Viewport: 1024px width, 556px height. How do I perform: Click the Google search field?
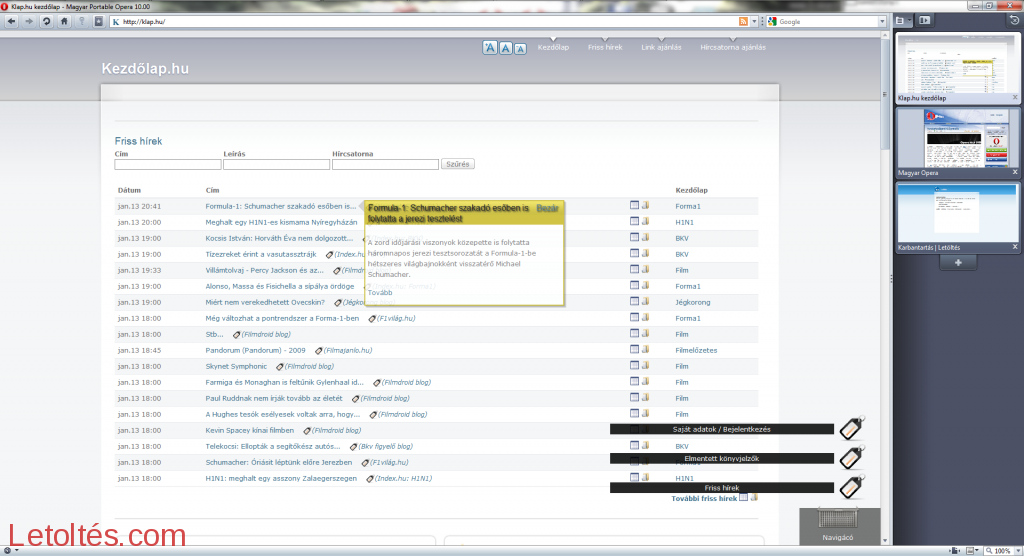click(x=827, y=22)
